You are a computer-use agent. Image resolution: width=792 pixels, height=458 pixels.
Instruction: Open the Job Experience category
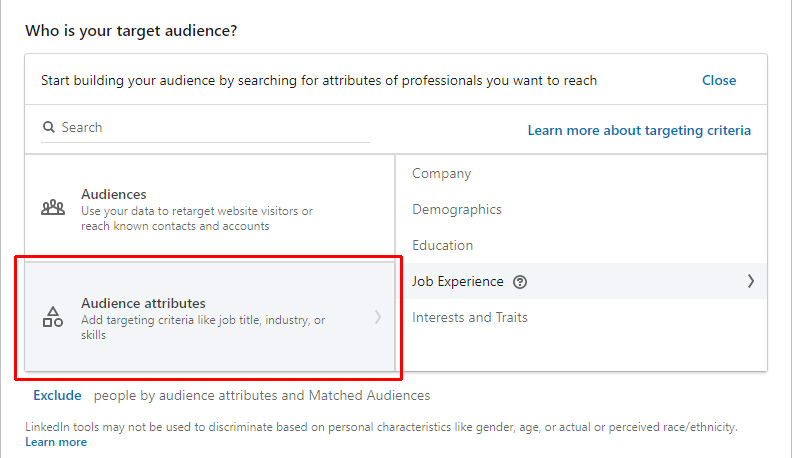[458, 281]
